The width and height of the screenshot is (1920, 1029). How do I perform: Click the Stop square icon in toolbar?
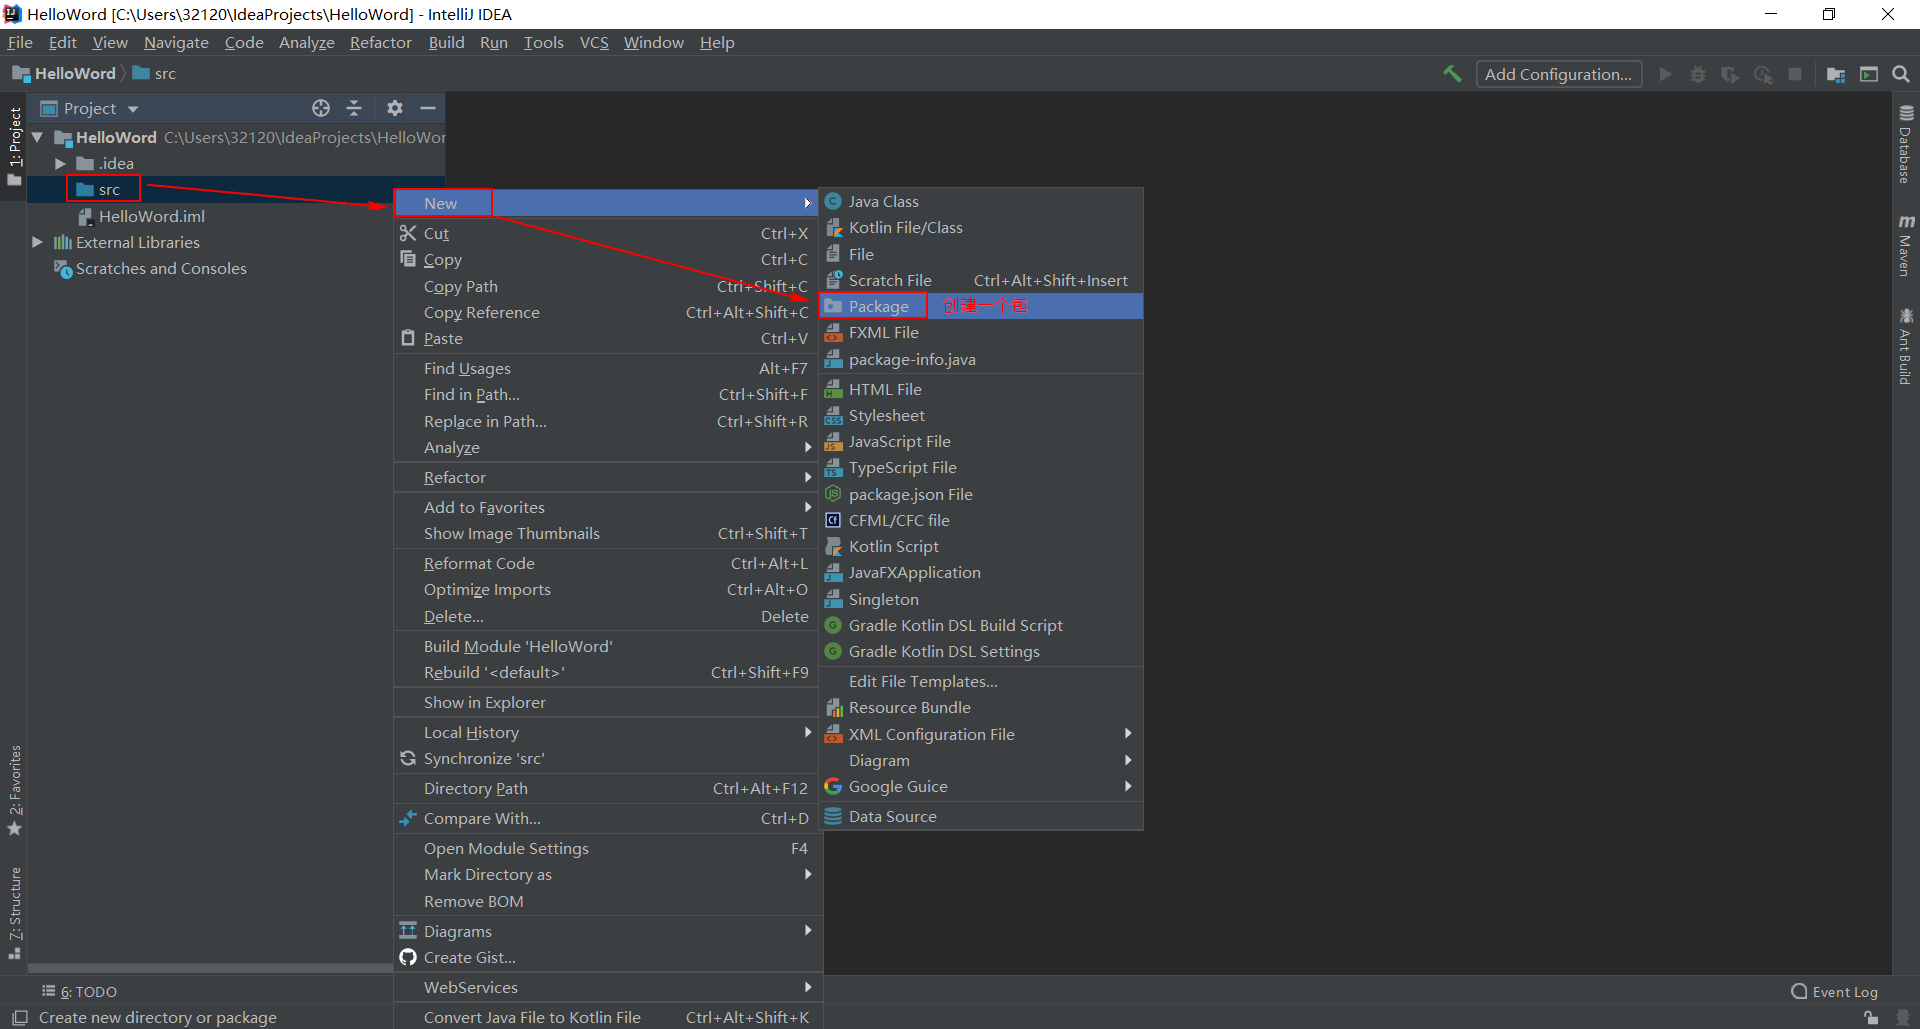click(1795, 74)
